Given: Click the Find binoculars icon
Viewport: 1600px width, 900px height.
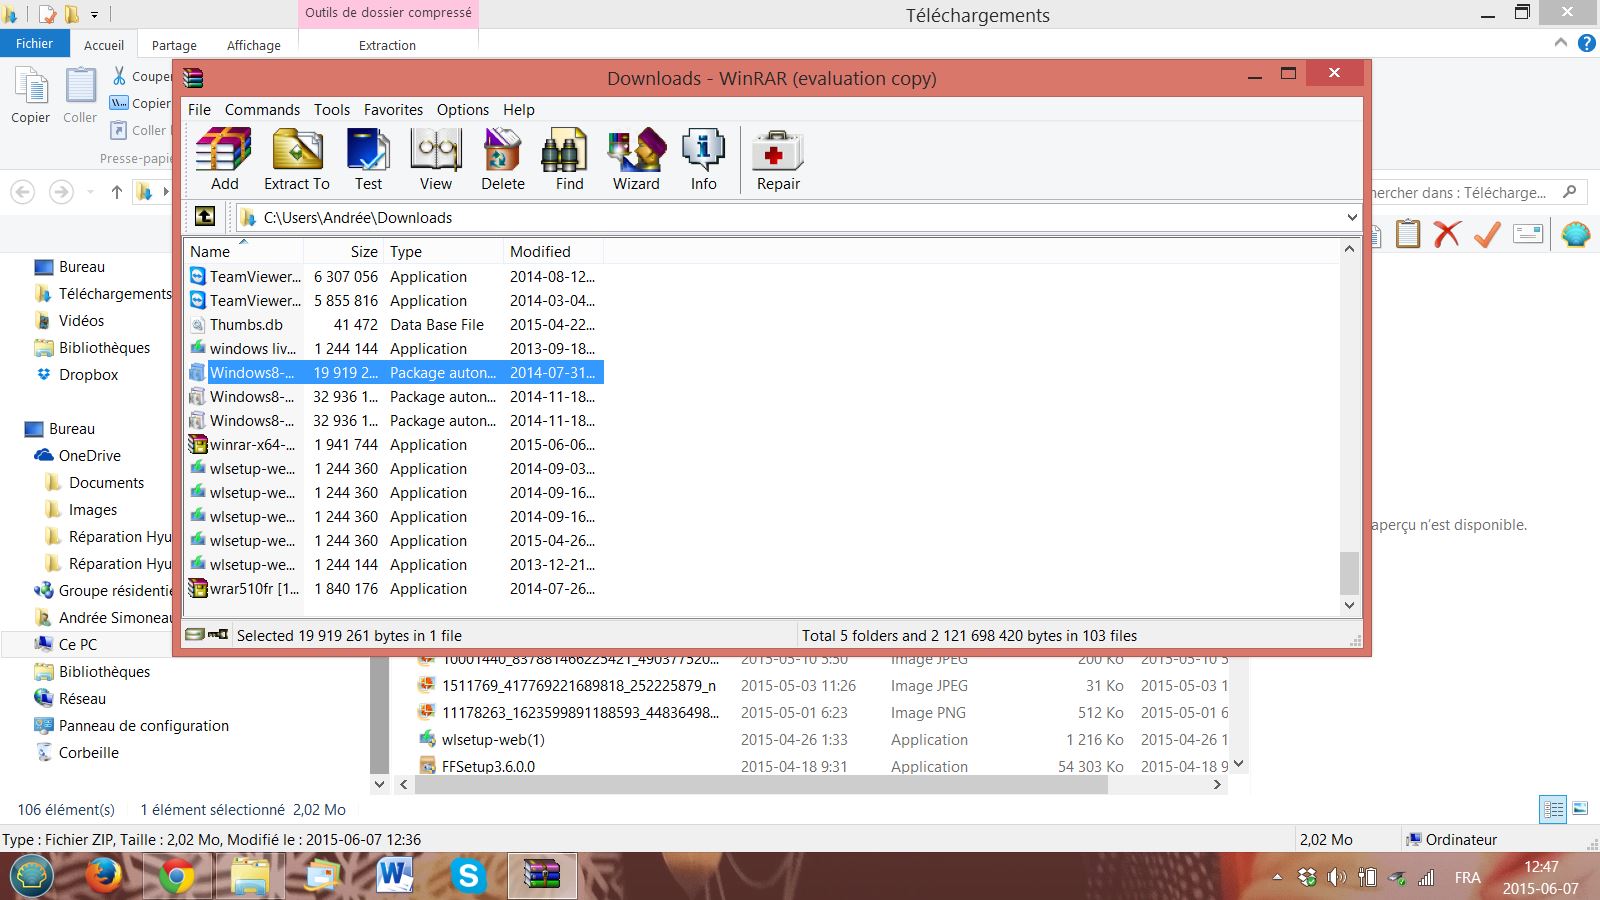Looking at the screenshot, I should [x=569, y=159].
